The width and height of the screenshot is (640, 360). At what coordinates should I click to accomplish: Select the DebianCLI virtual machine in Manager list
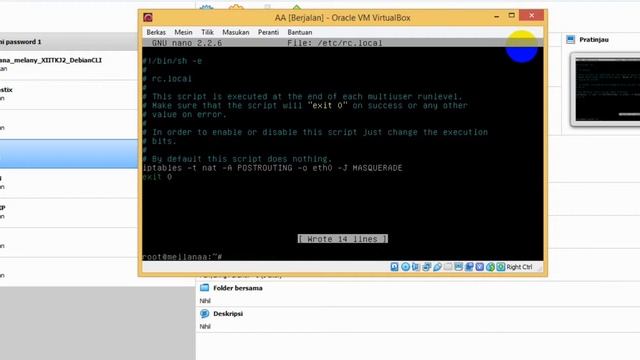pos(69,64)
